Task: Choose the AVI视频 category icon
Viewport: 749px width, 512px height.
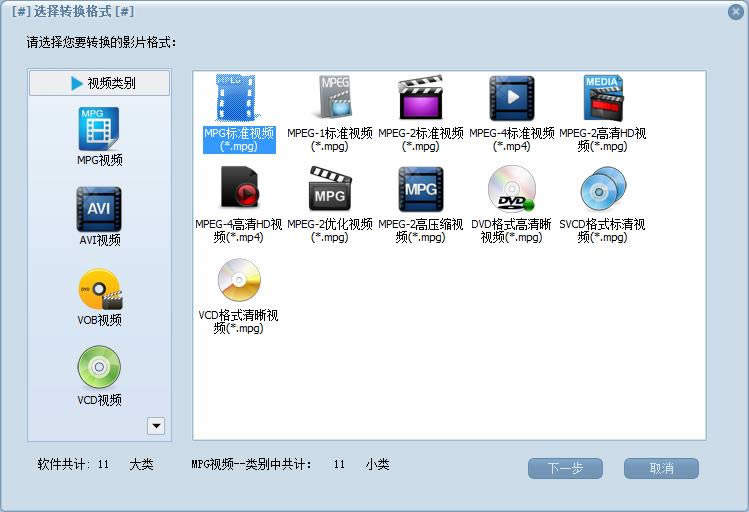Action: pyautogui.click(x=99, y=209)
